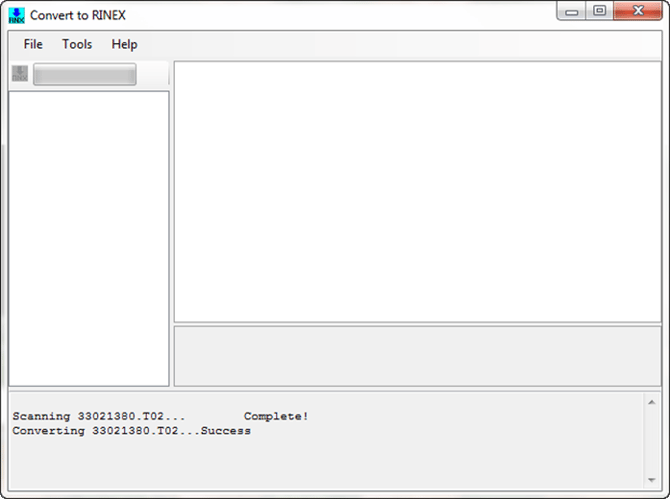The image size is (670, 499).
Task: Click the "Scanning 33021380.T02... Complete!" log line
Action: pos(160,416)
